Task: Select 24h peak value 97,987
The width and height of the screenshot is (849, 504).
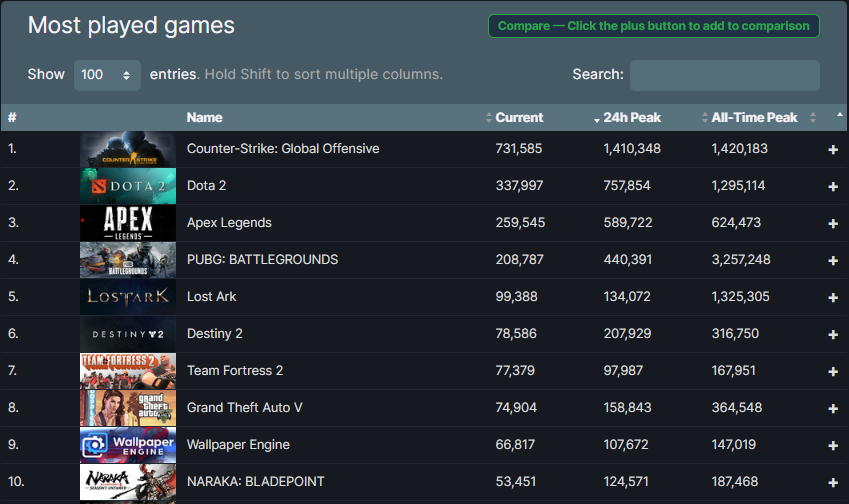Action: (x=623, y=371)
